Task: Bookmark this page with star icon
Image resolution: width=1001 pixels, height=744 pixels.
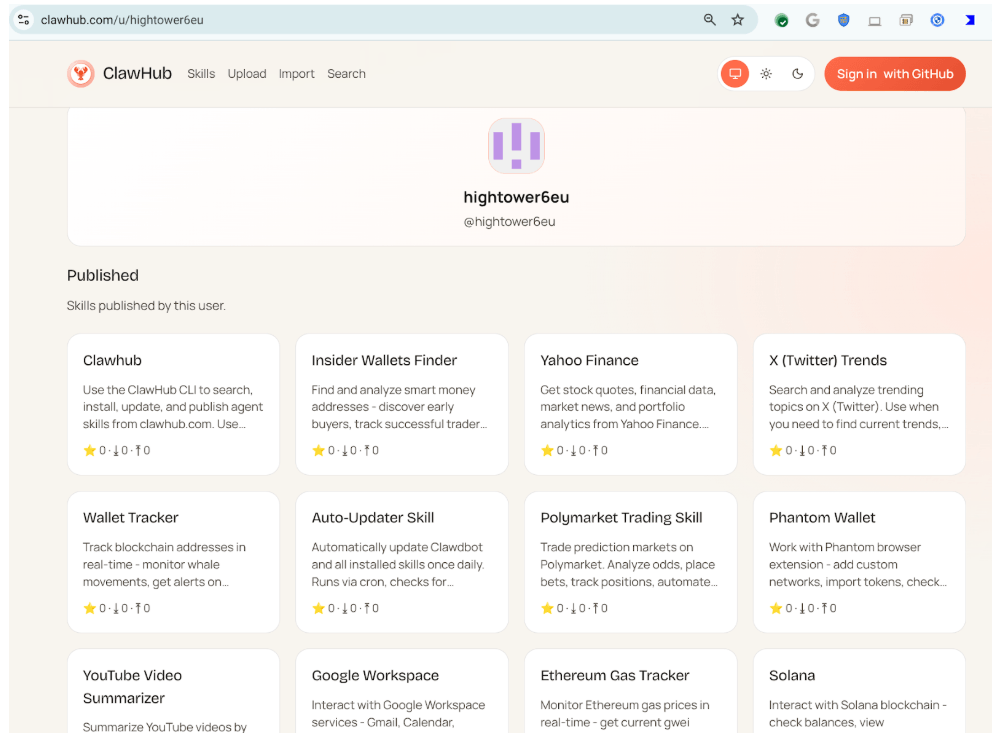Action: click(738, 20)
